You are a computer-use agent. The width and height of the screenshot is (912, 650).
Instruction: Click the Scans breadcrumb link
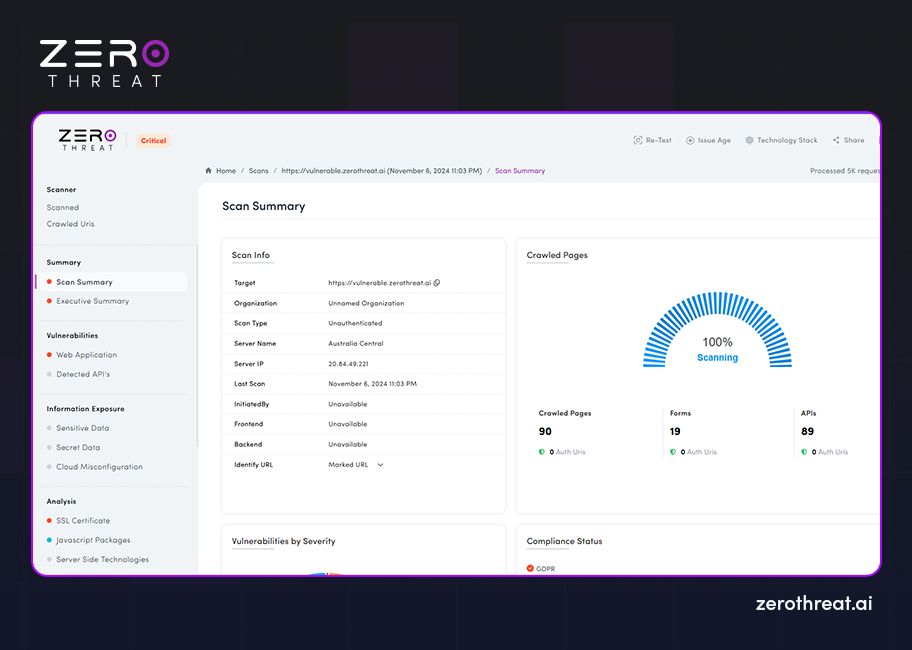258,170
